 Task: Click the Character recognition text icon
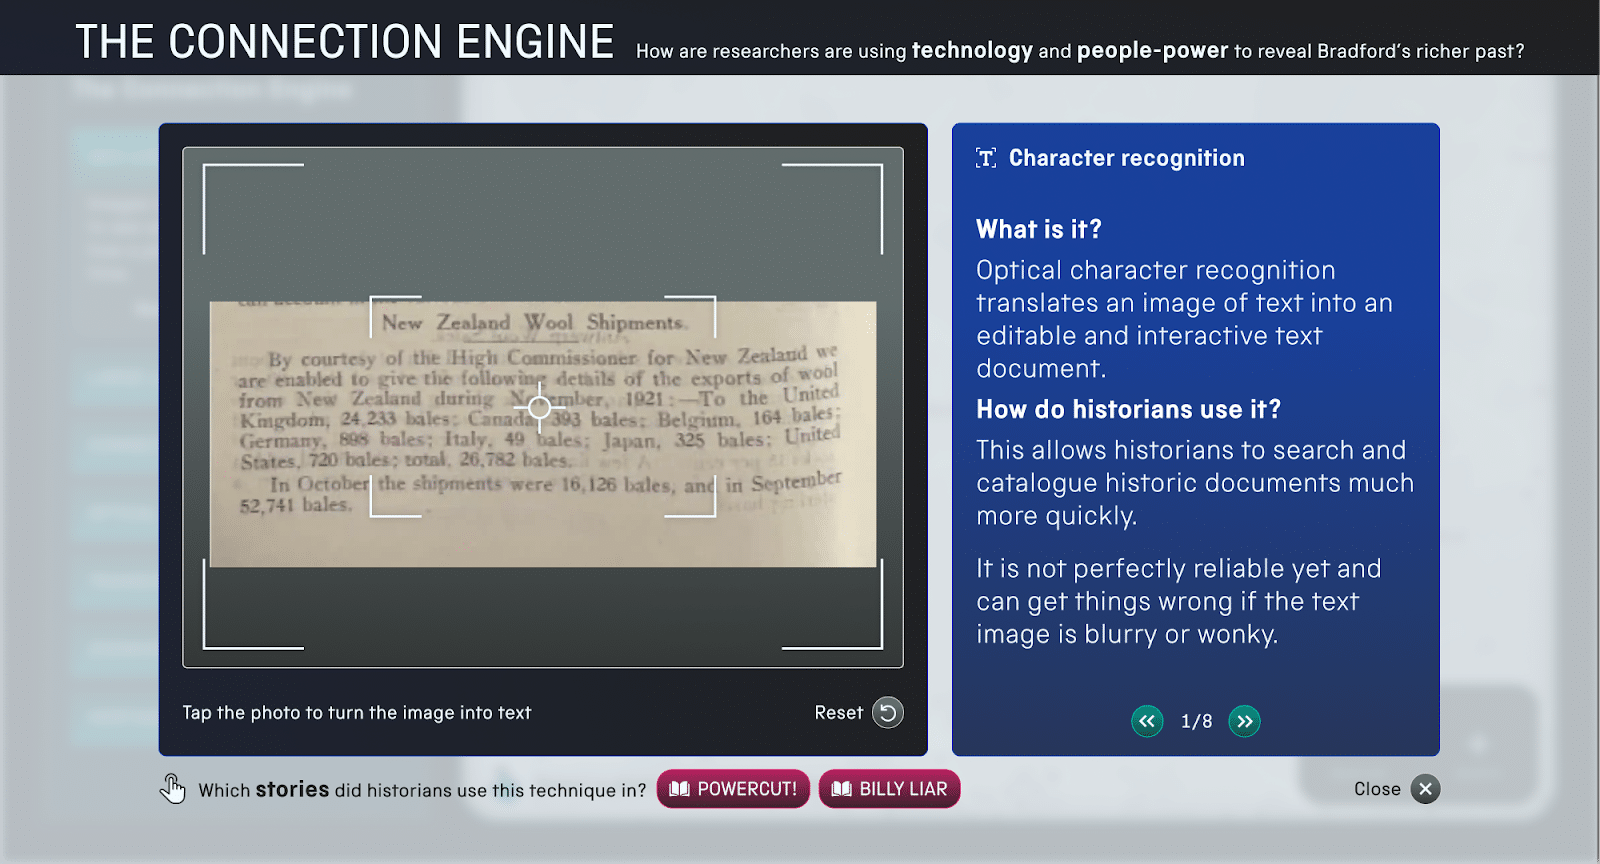coord(986,158)
